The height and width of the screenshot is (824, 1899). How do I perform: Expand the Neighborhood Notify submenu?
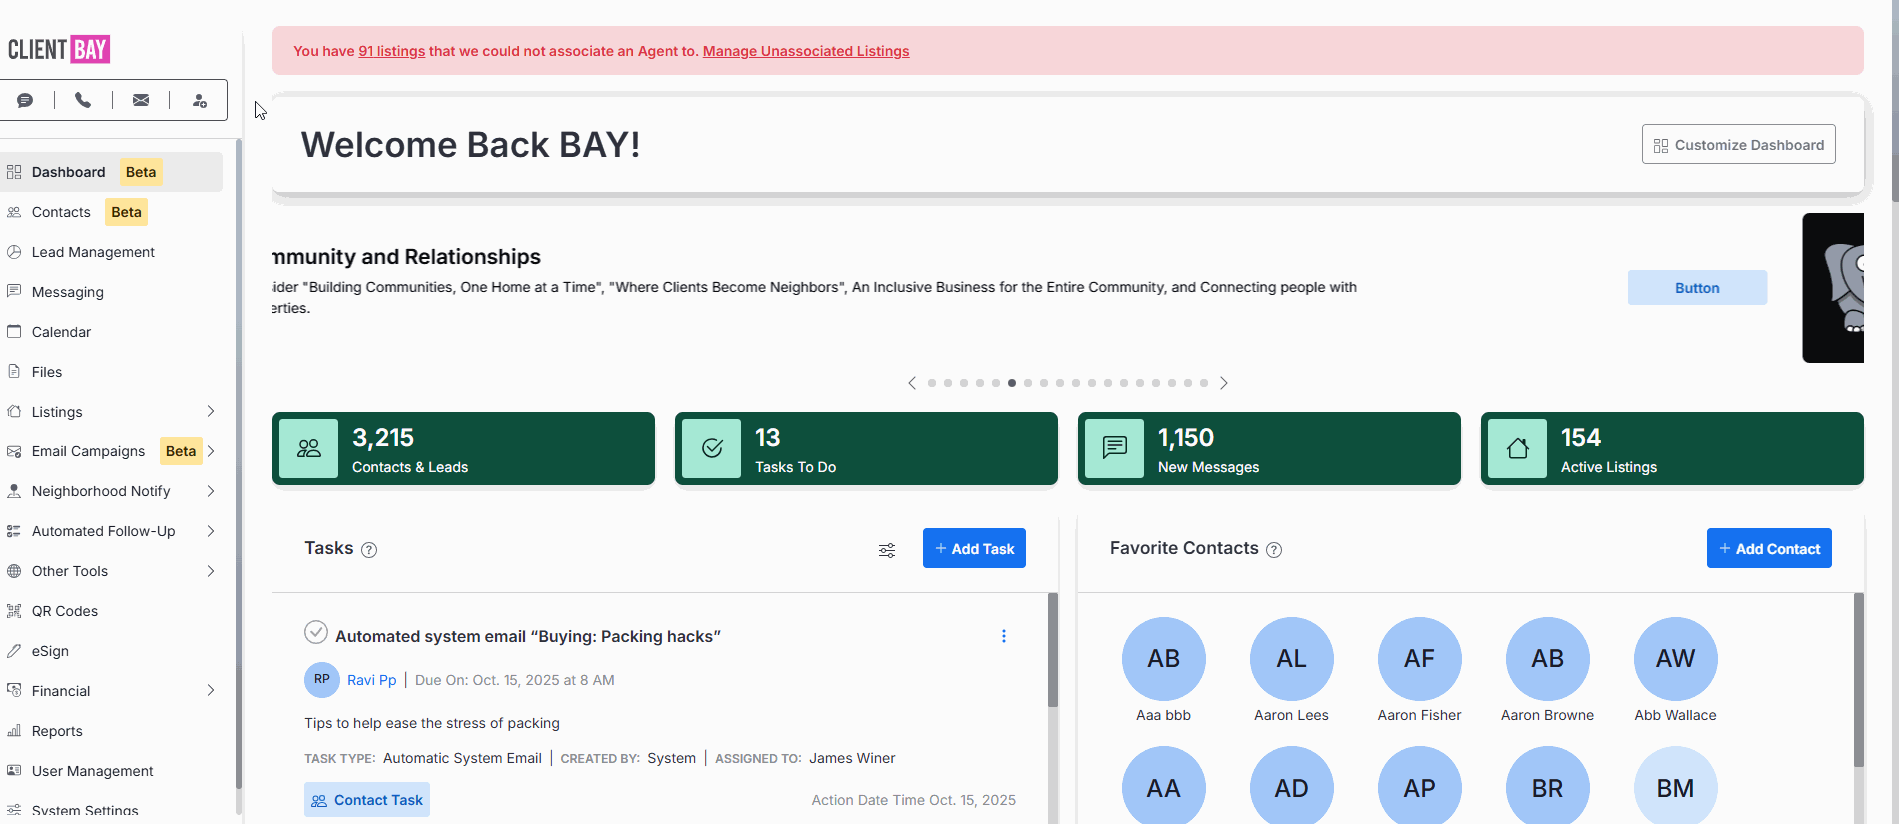click(x=210, y=491)
